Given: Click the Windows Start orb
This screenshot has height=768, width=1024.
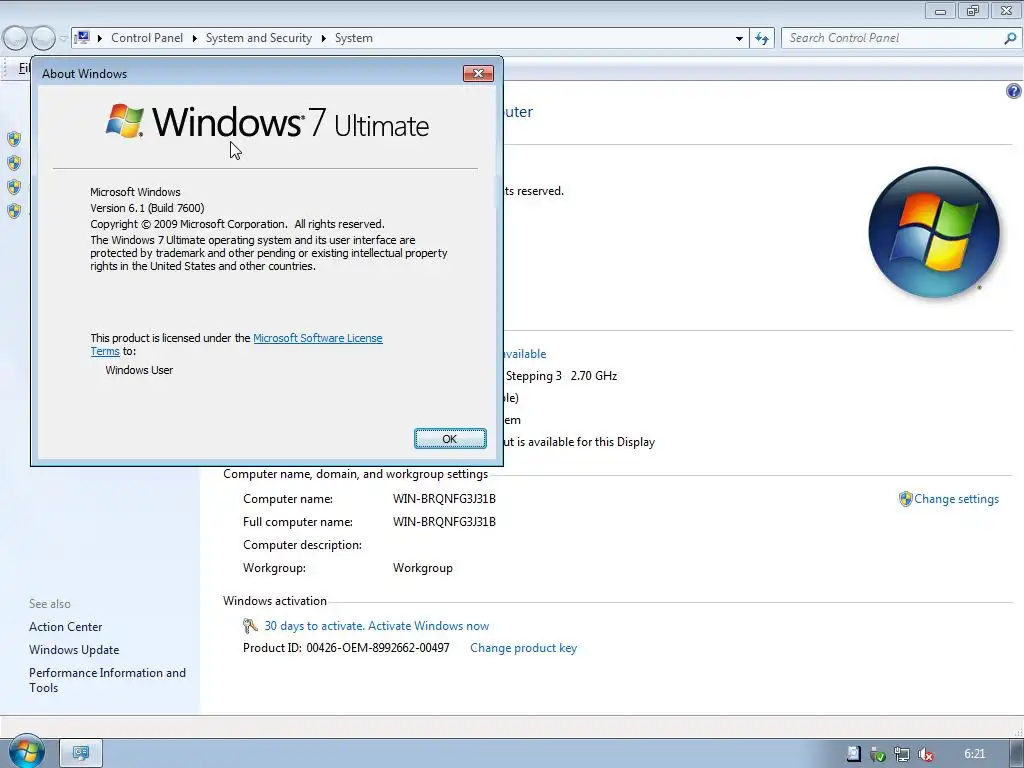Looking at the screenshot, I should pos(27,752).
